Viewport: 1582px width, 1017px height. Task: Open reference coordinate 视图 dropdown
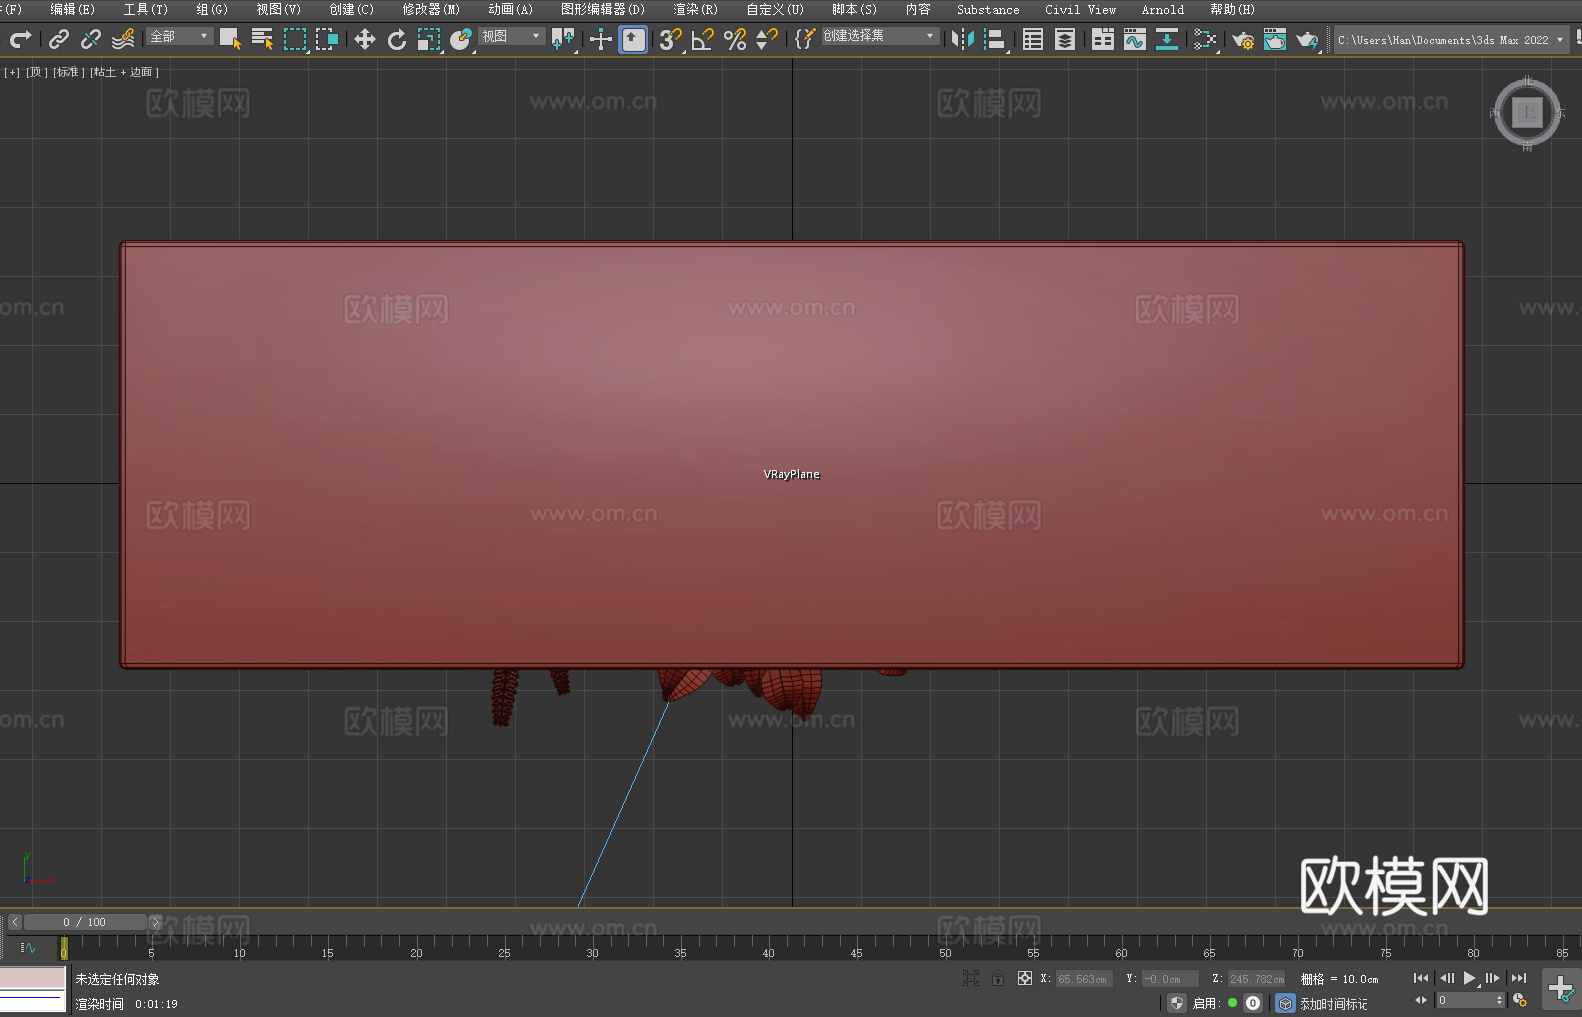click(x=511, y=36)
